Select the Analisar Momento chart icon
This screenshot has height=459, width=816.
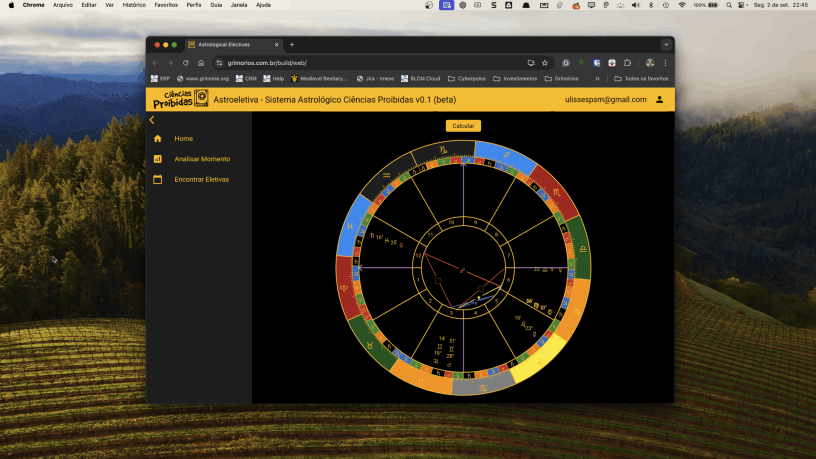[x=157, y=159]
